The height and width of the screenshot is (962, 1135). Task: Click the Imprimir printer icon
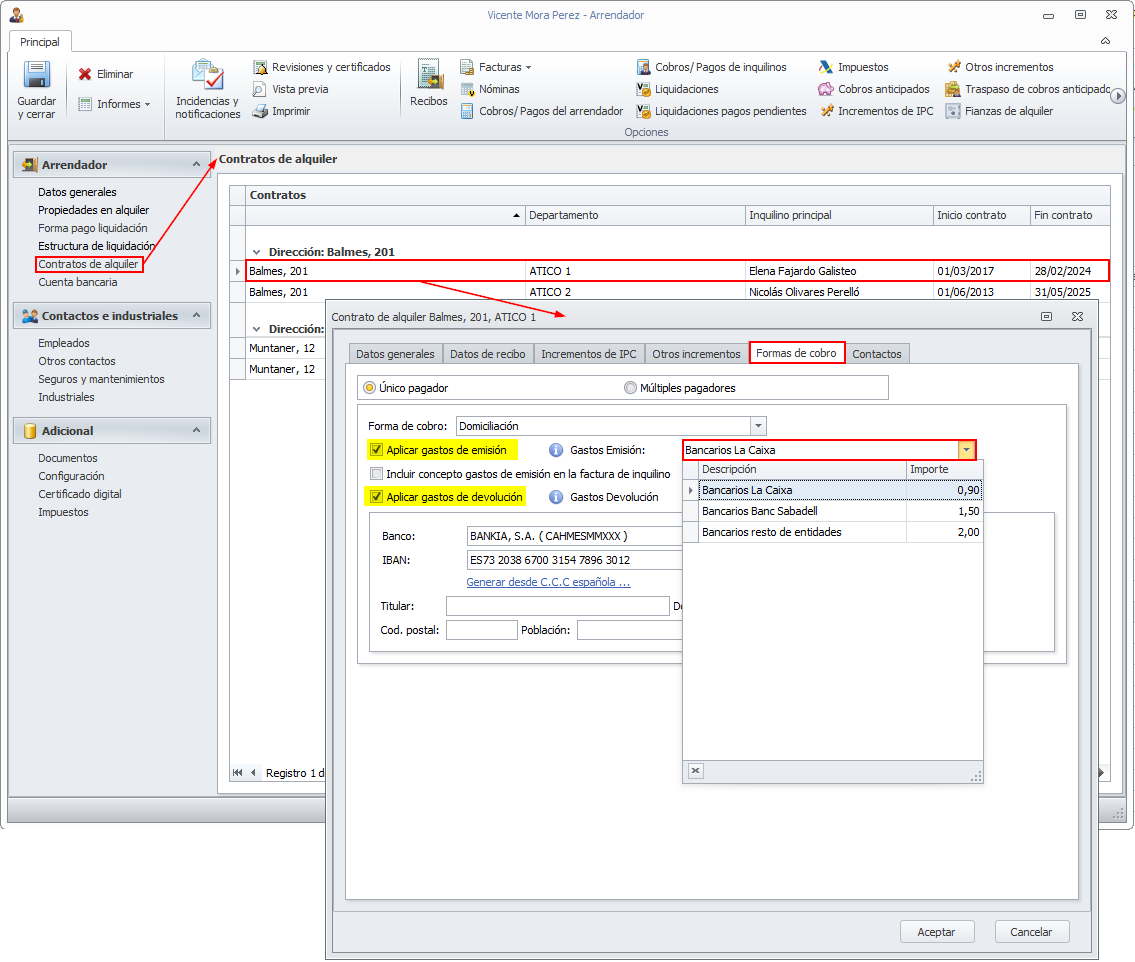click(x=260, y=111)
